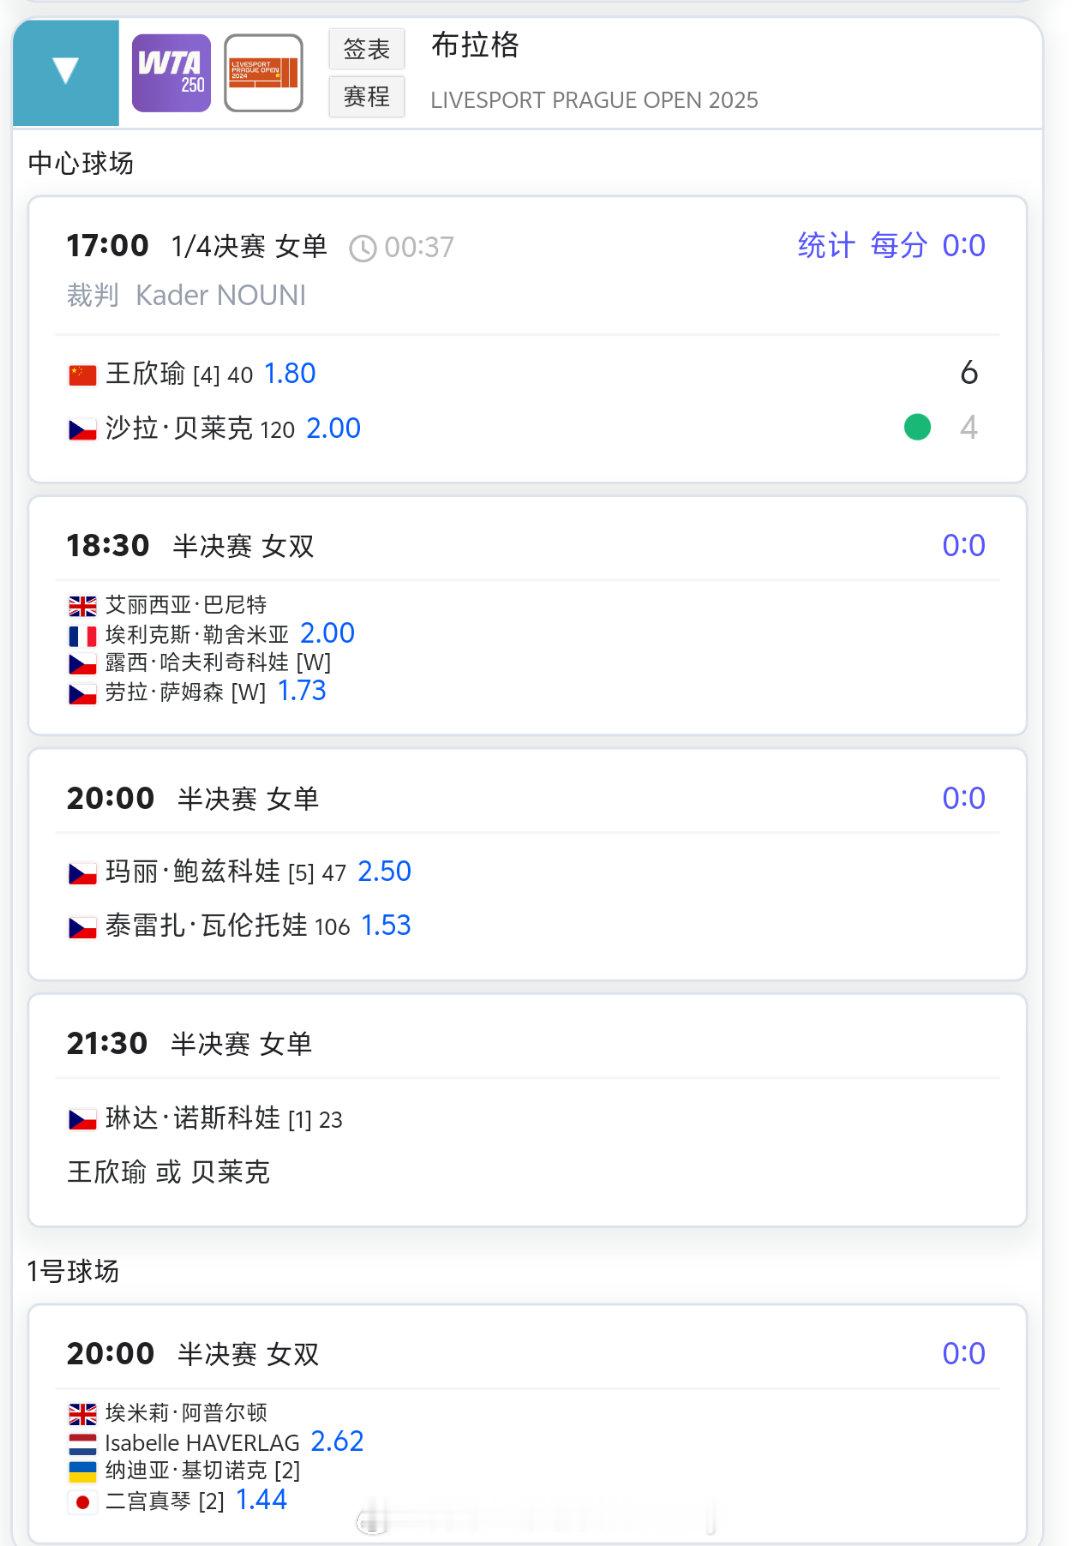Collapse the tournament section with white triangle arrow
1080x1546 pixels.
click(x=66, y=72)
